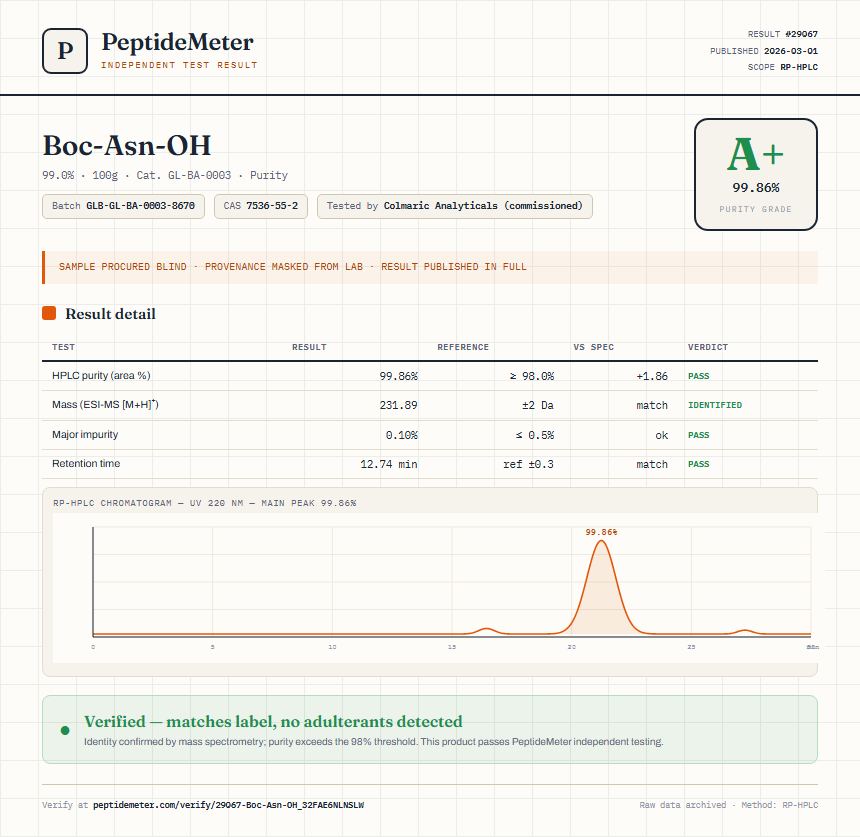
Task: Click the HPLC purity (area %) row label
Action: coord(101,376)
